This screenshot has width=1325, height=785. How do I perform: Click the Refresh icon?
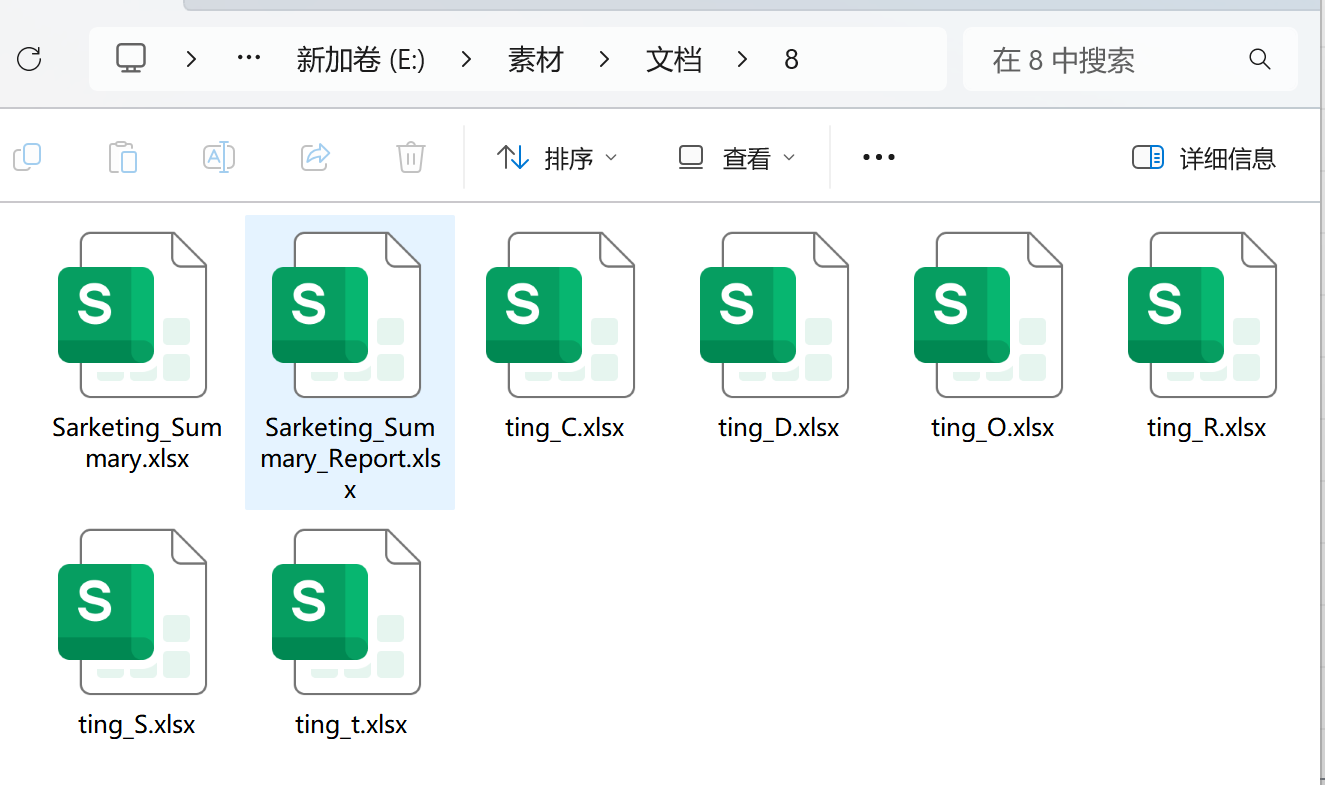[29, 59]
